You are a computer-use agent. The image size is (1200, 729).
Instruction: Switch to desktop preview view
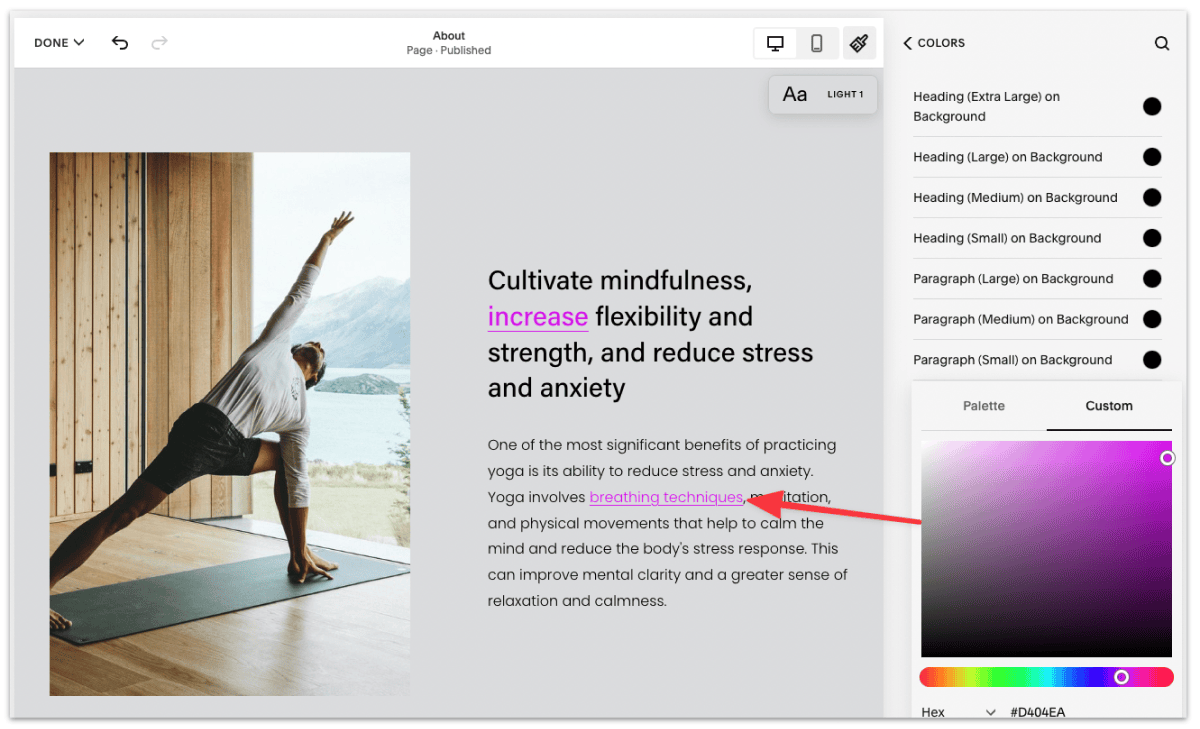775,43
